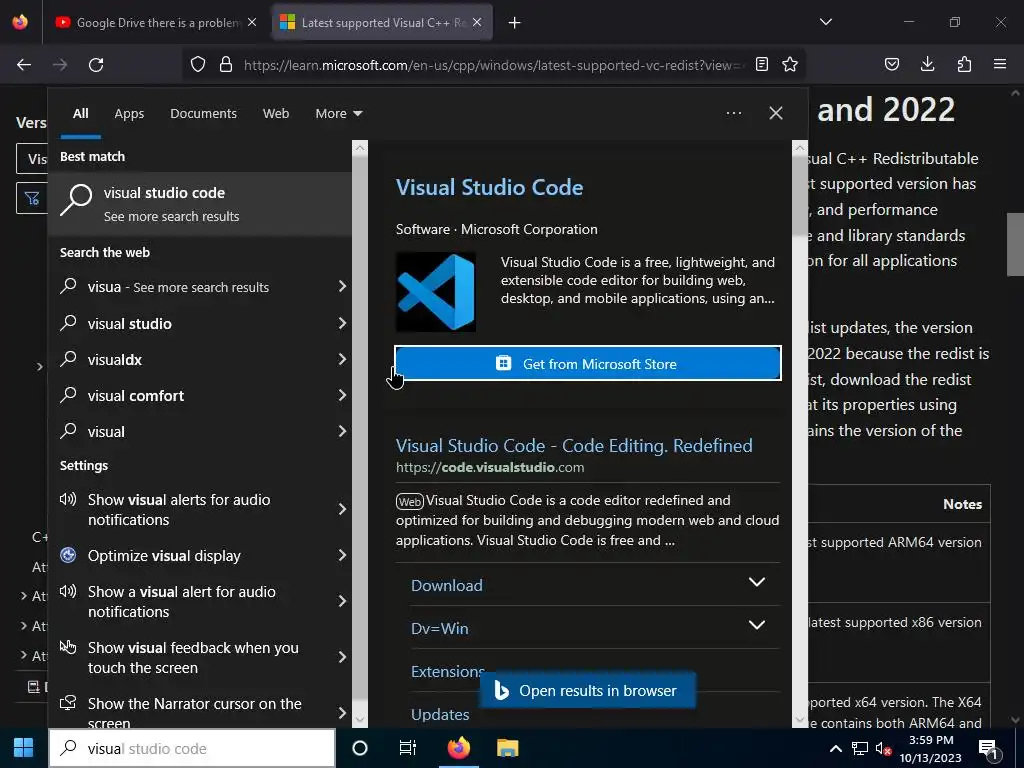
Task: Click the taskbar search box
Action: coord(192,748)
